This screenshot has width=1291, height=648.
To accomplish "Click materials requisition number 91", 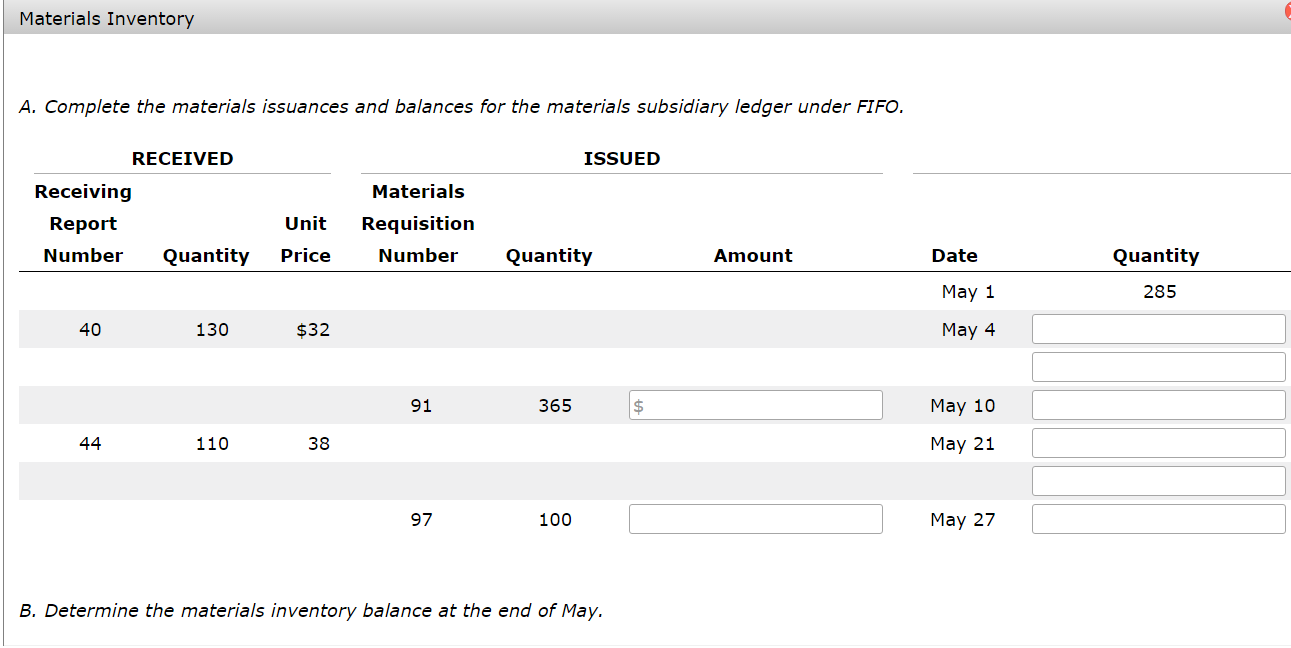I will [422, 404].
